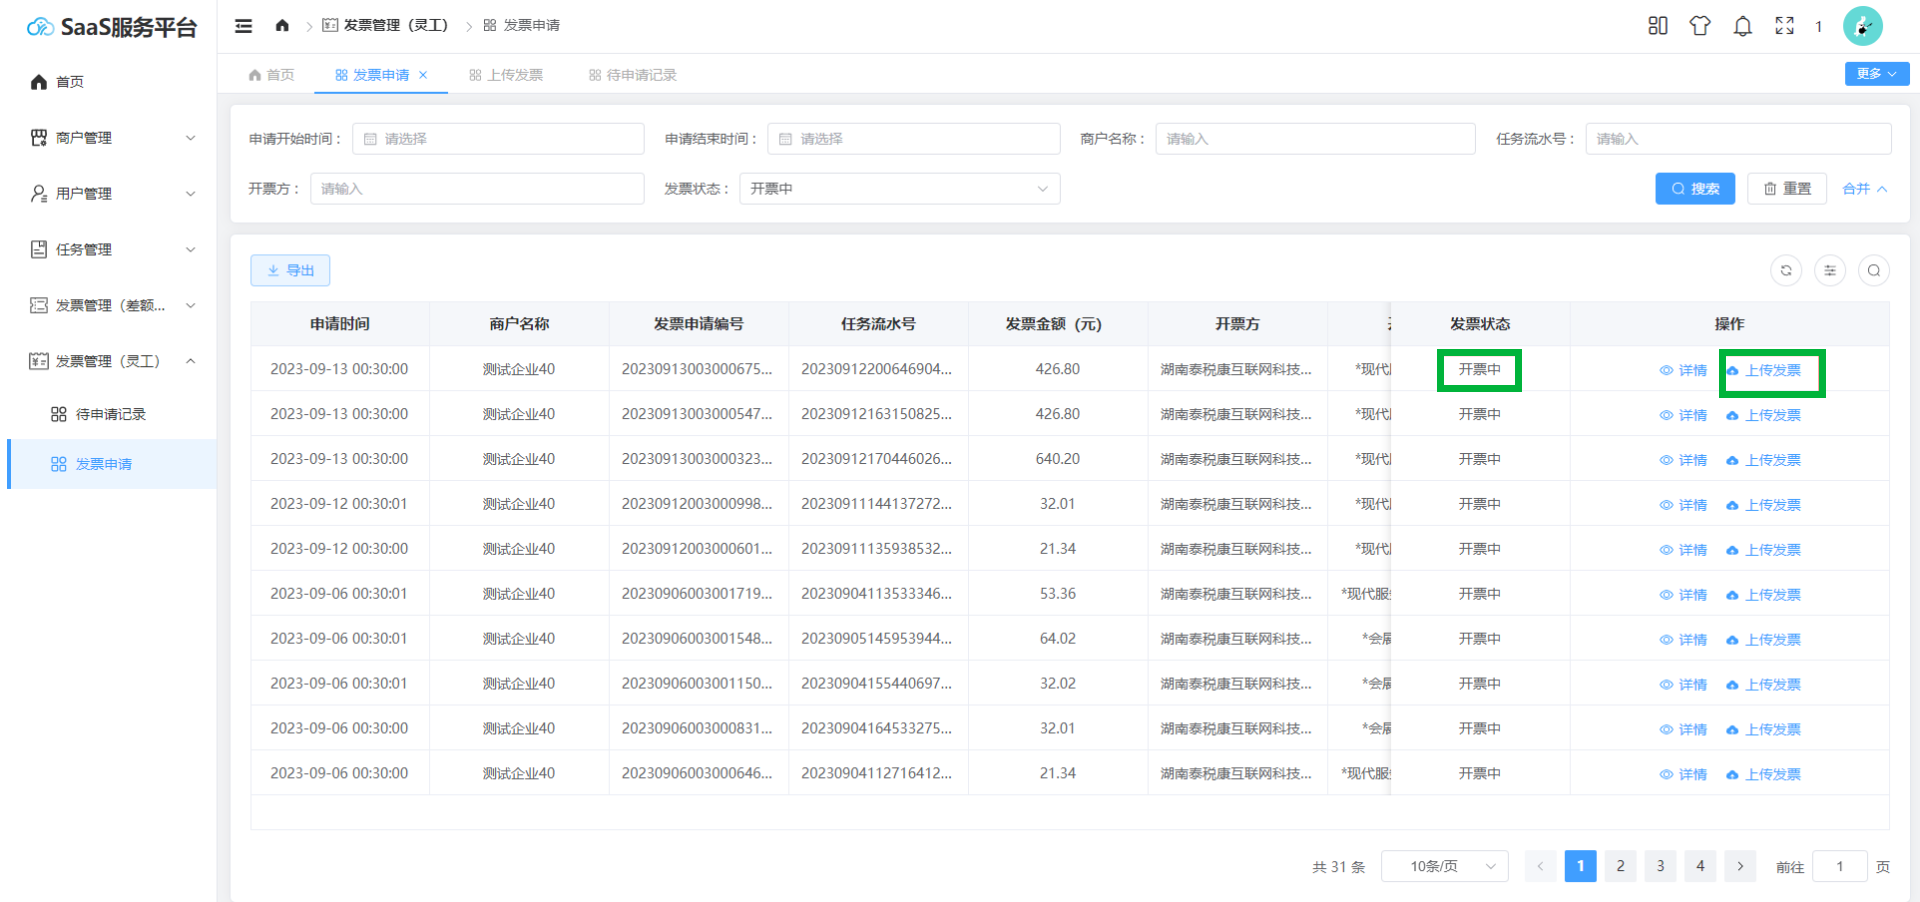The image size is (1920, 902).
Task: Open the 10条/页 page size dropdown
Action: 1444,866
